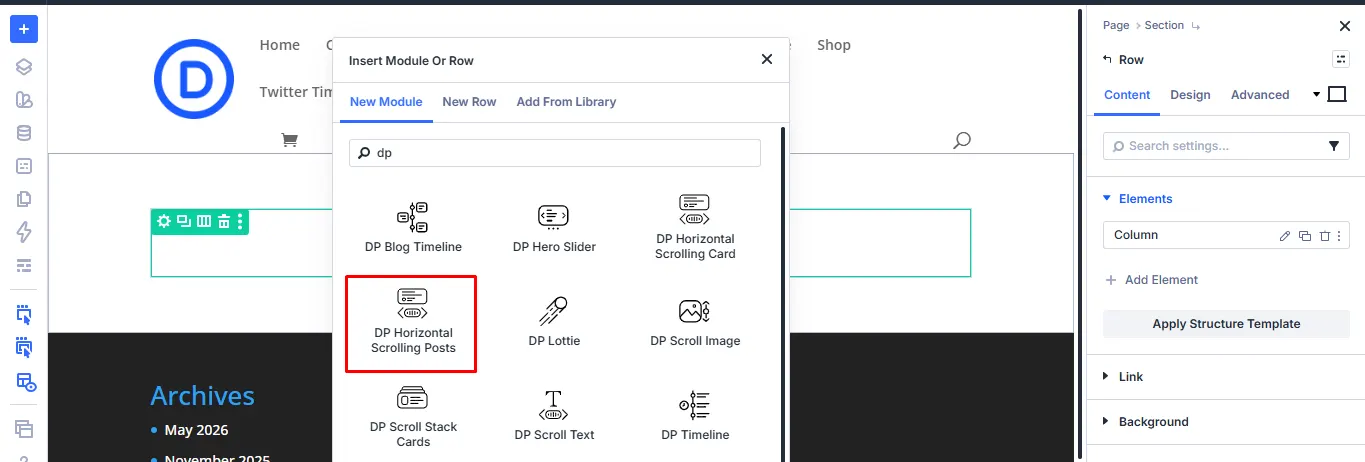1365x462 pixels.
Task: Delete the Column element
Action: [1324, 236]
